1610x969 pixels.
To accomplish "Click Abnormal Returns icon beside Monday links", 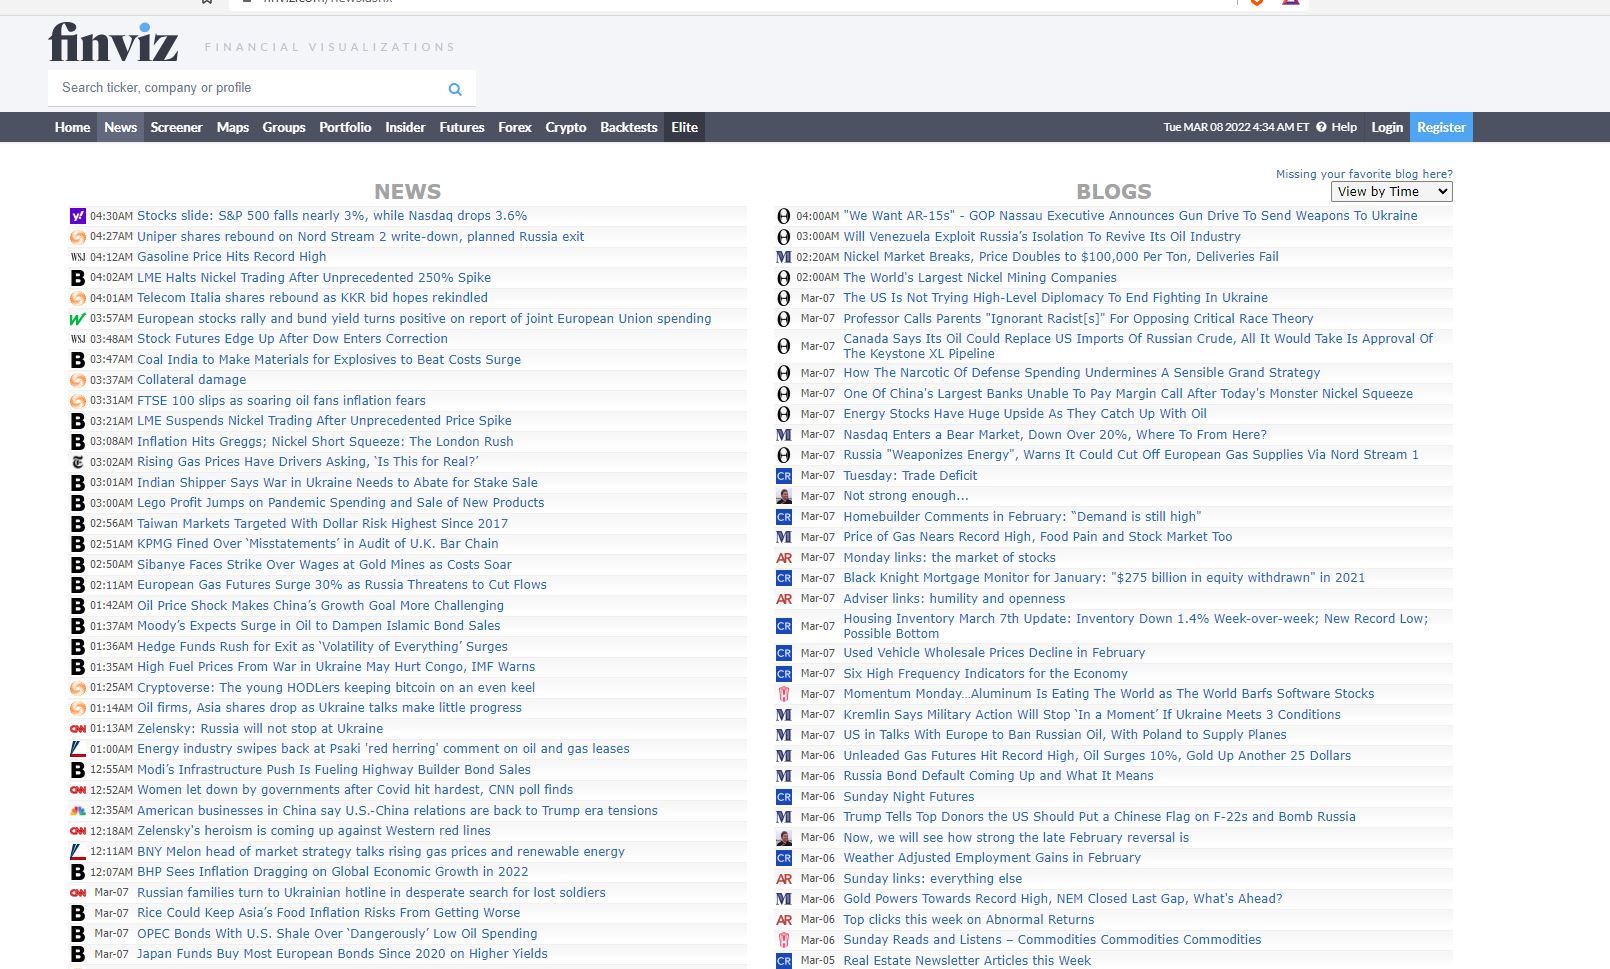I will (x=784, y=558).
